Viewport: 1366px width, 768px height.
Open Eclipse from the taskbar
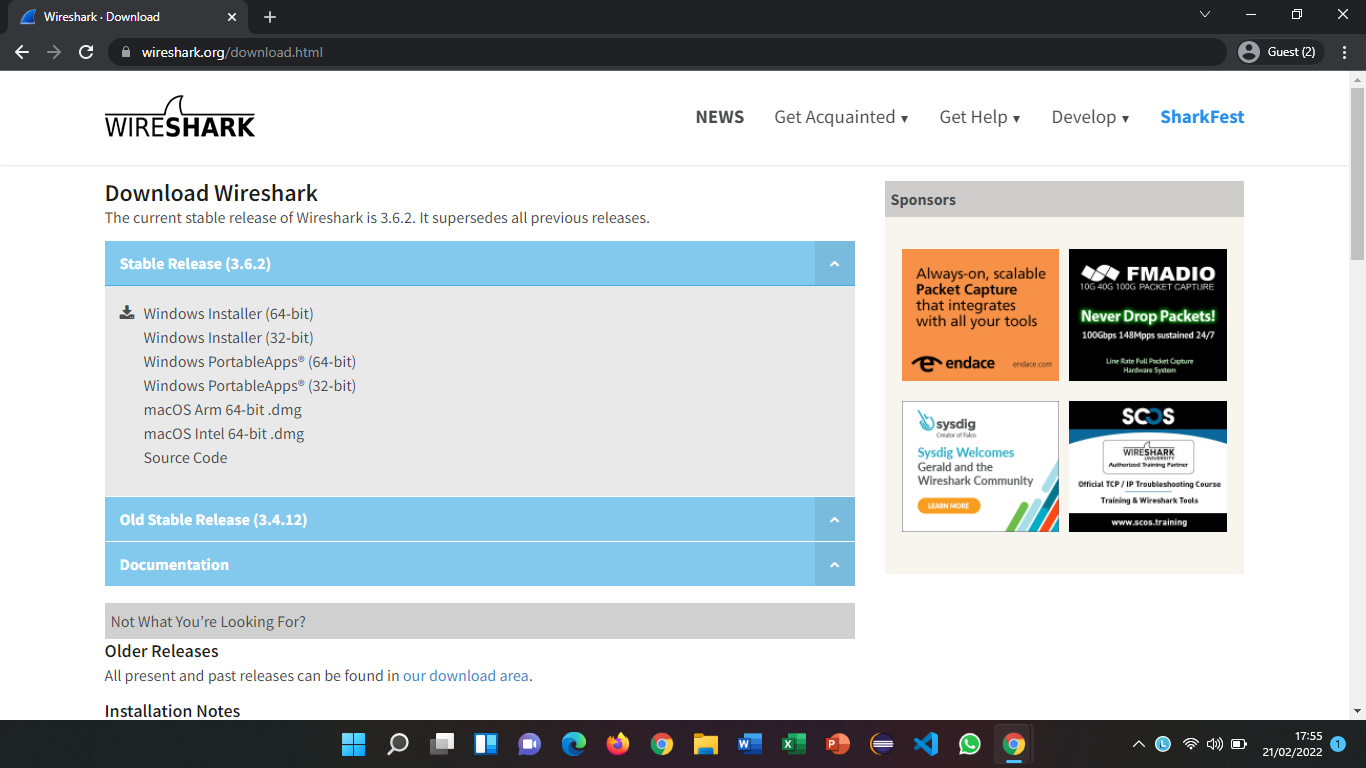(x=881, y=744)
